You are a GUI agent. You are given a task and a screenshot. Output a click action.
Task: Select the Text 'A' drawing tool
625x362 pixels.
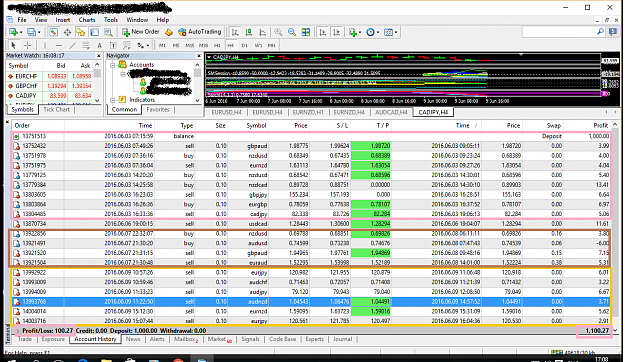click(99, 45)
